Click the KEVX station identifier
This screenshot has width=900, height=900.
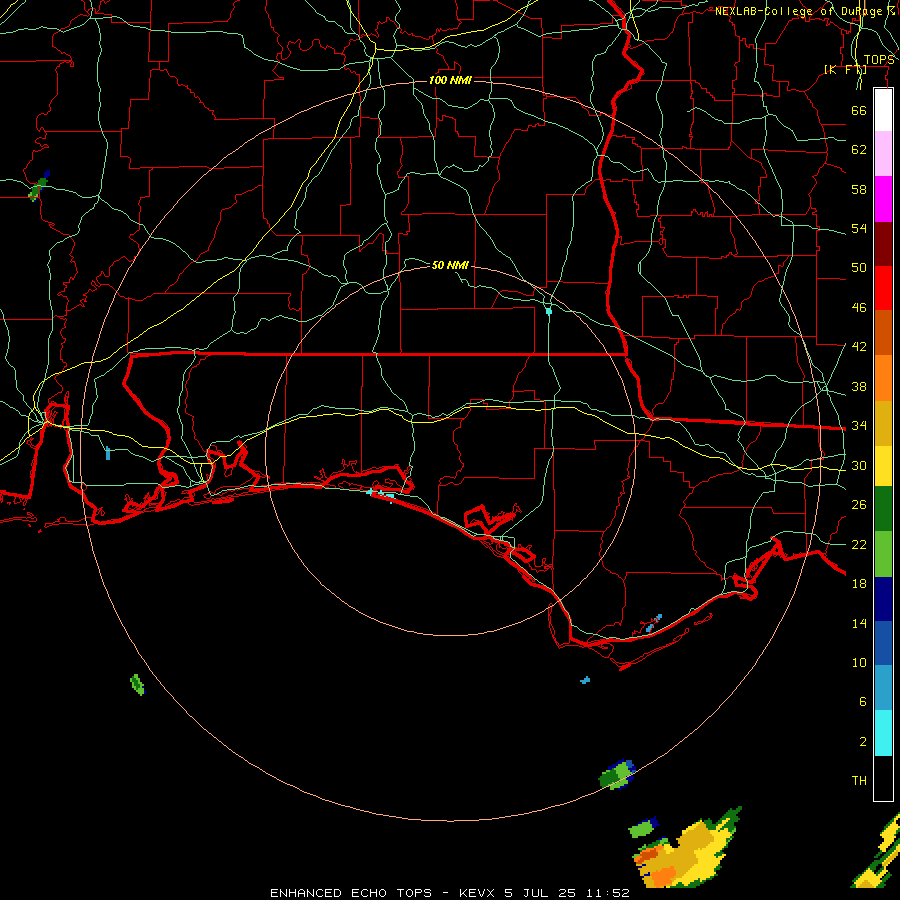(x=477, y=893)
